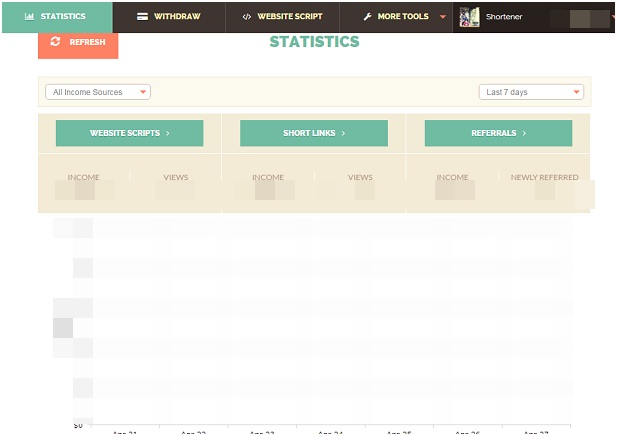Click the Withdraw card icon
The image size is (617, 436).
(x=143, y=17)
